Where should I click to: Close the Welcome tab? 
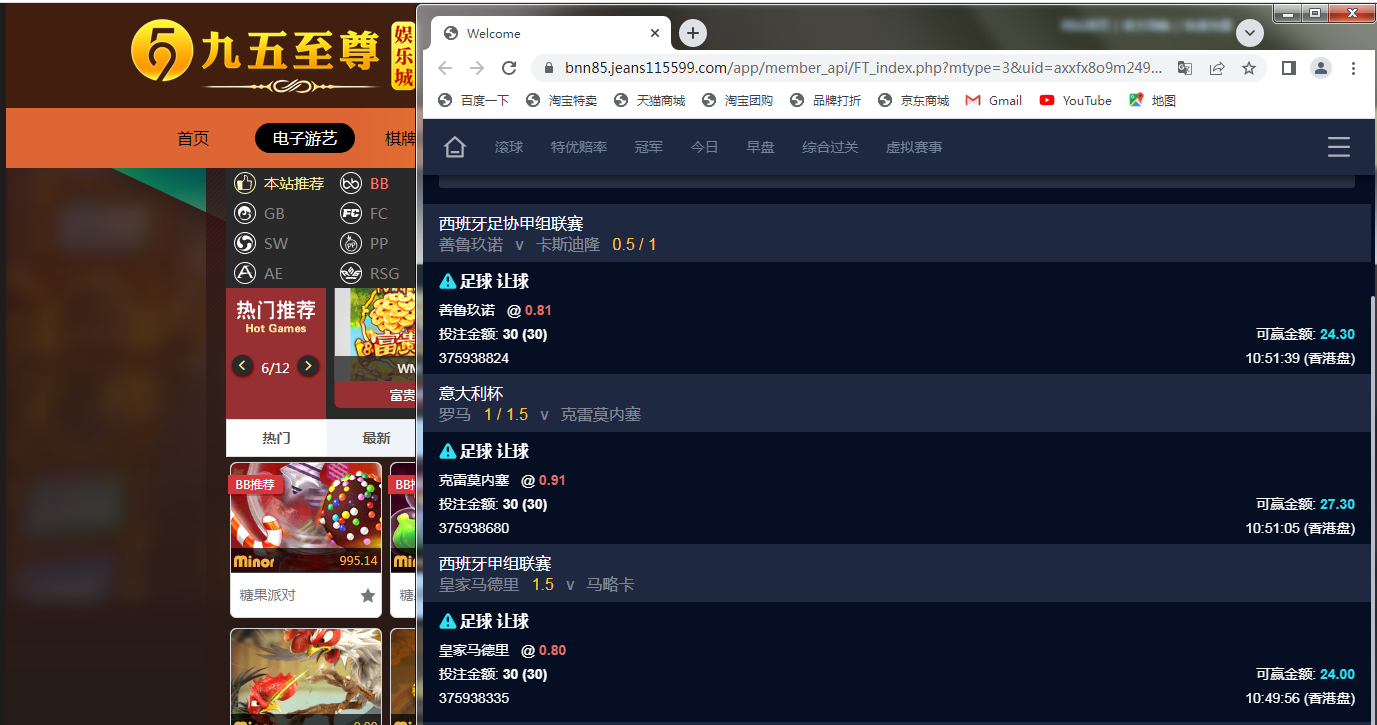click(655, 33)
